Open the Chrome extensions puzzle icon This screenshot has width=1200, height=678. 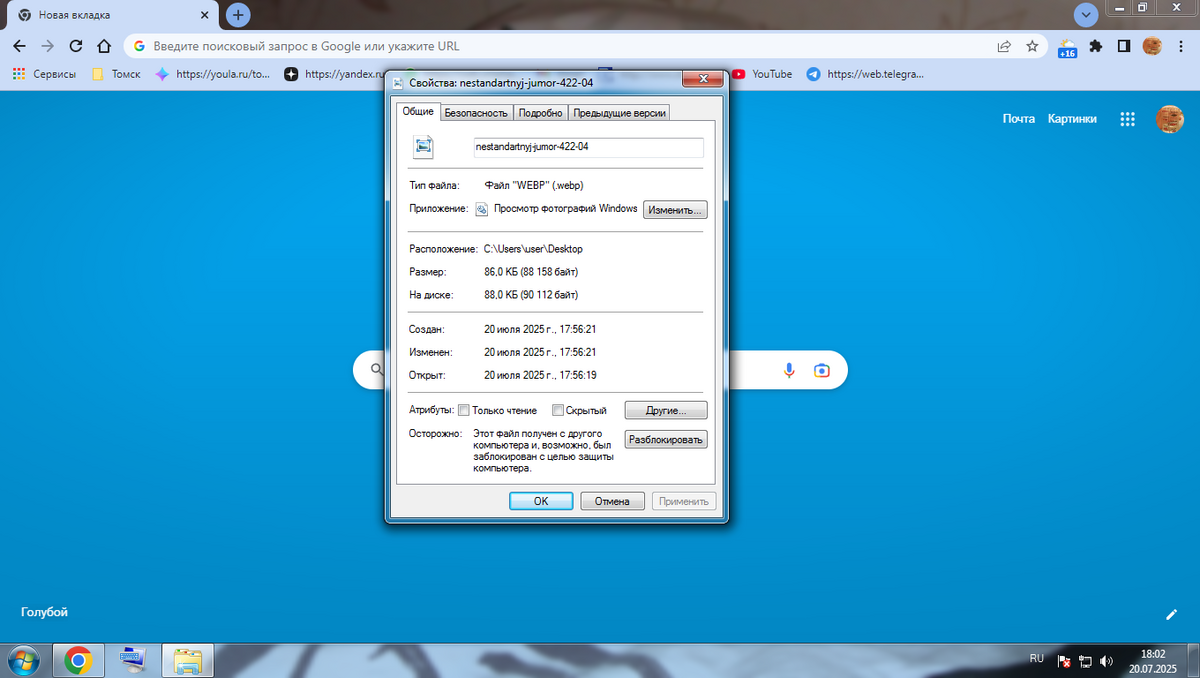1096,46
